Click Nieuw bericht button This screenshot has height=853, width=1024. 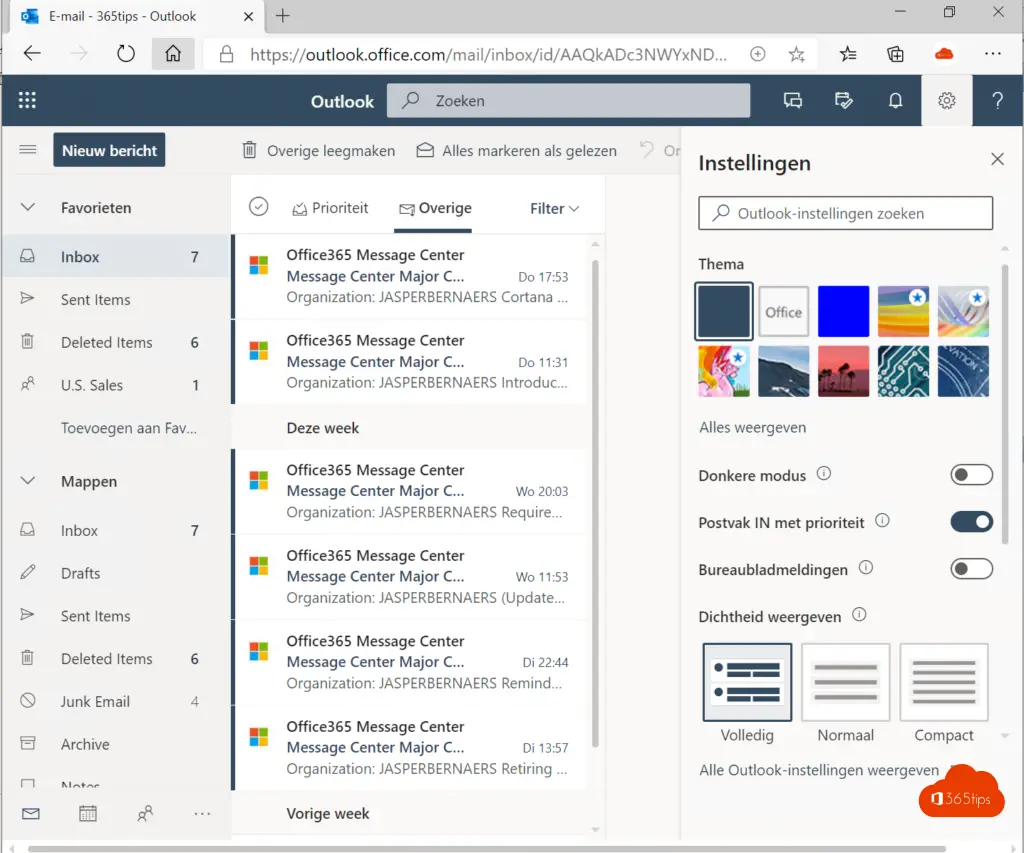tap(109, 150)
